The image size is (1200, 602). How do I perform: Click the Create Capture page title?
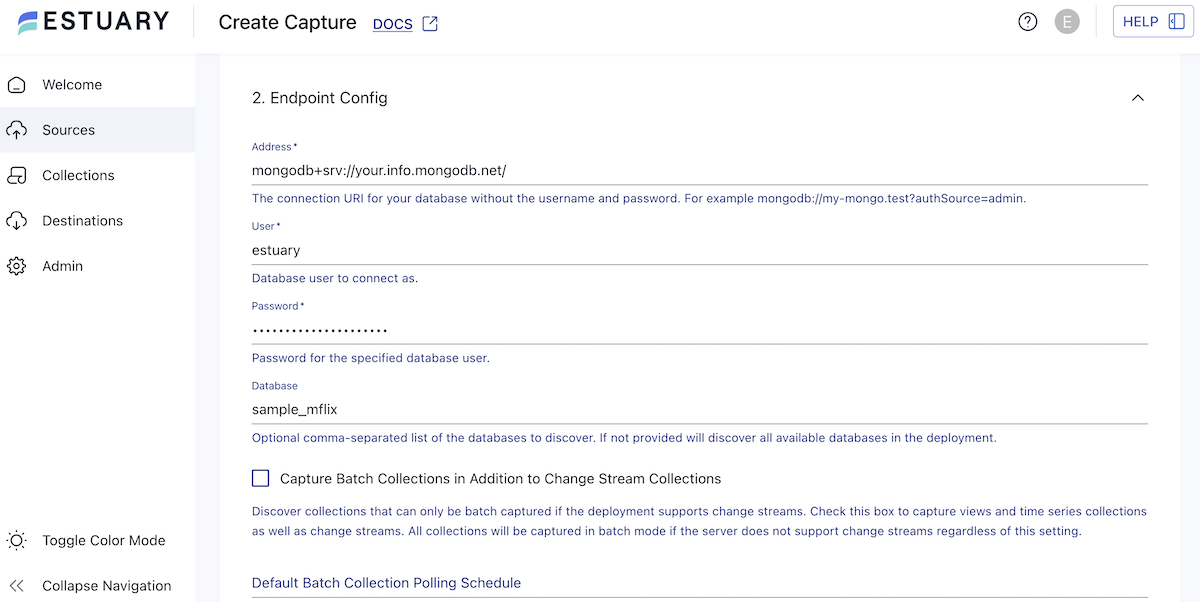point(288,22)
